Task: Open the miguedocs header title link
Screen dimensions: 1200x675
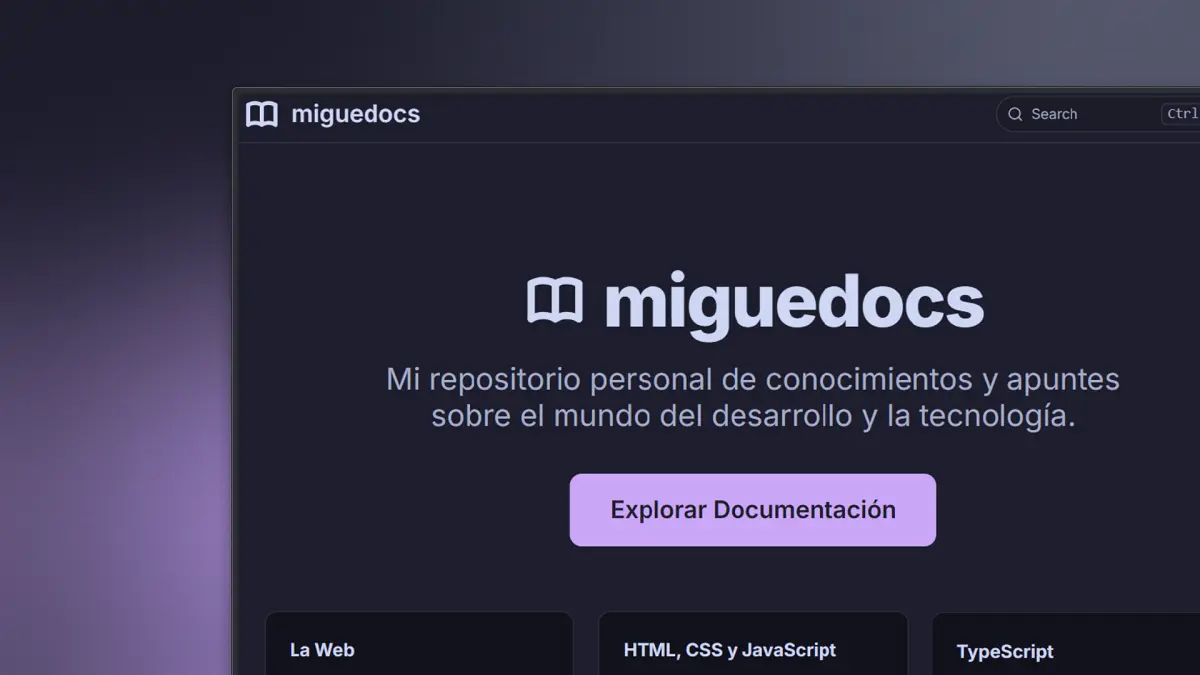Action: (x=355, y=114)
